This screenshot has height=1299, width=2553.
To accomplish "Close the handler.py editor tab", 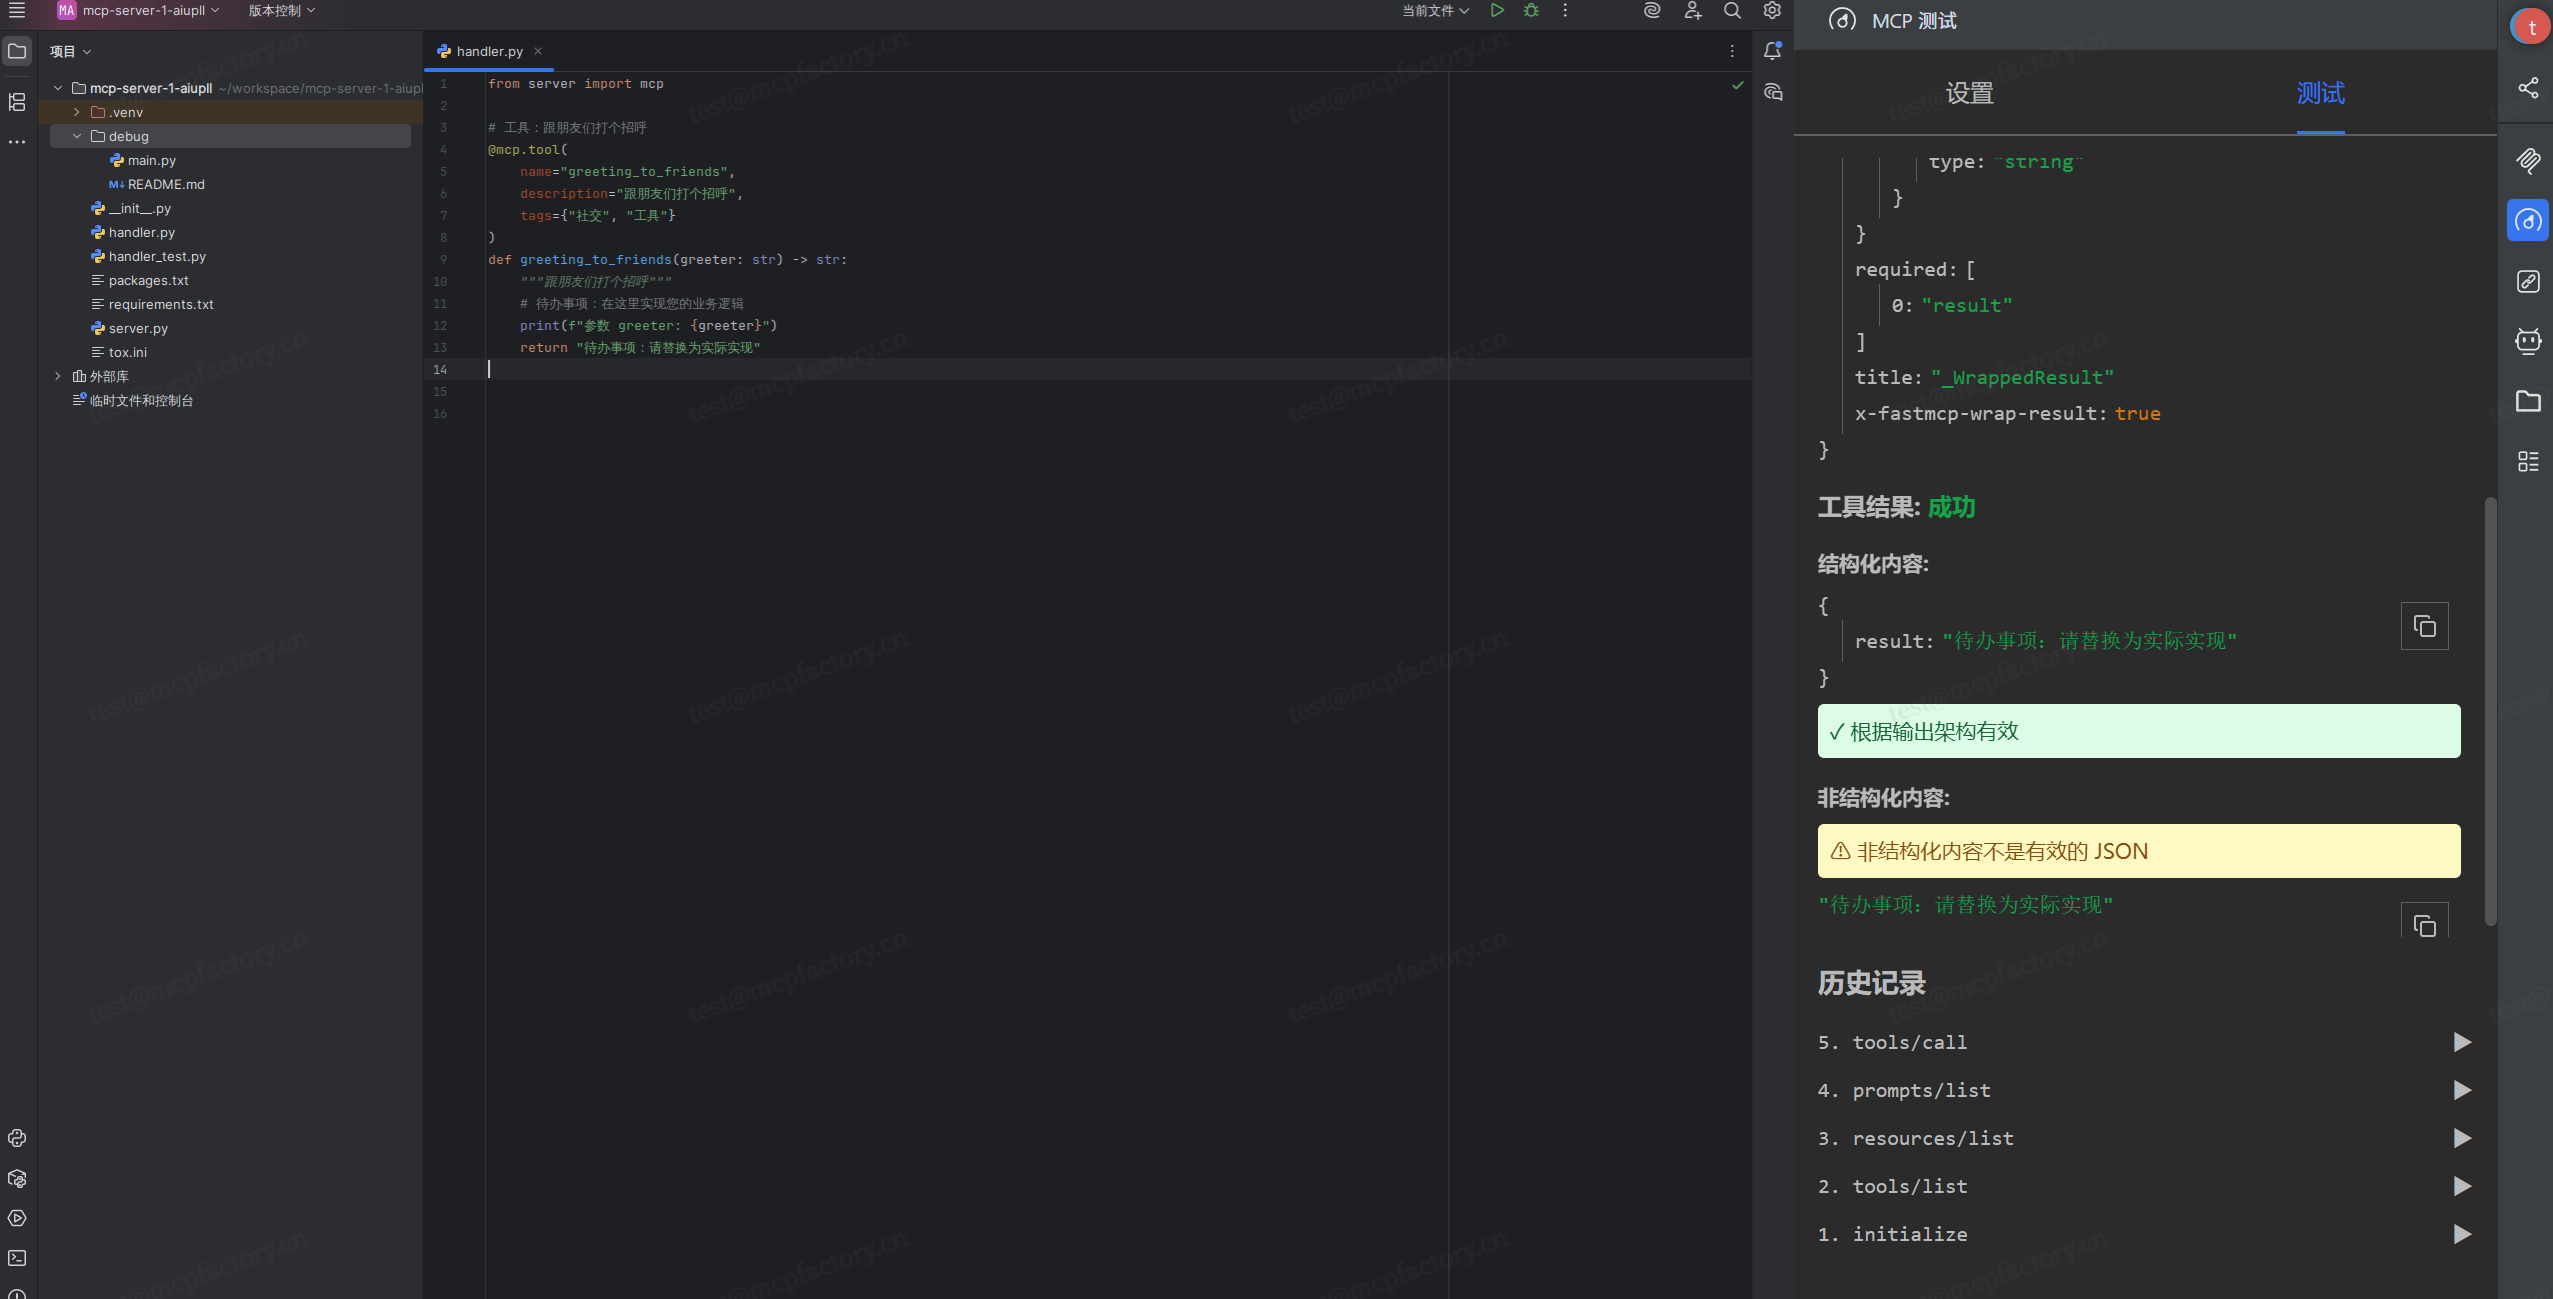I will coord(538,51).
